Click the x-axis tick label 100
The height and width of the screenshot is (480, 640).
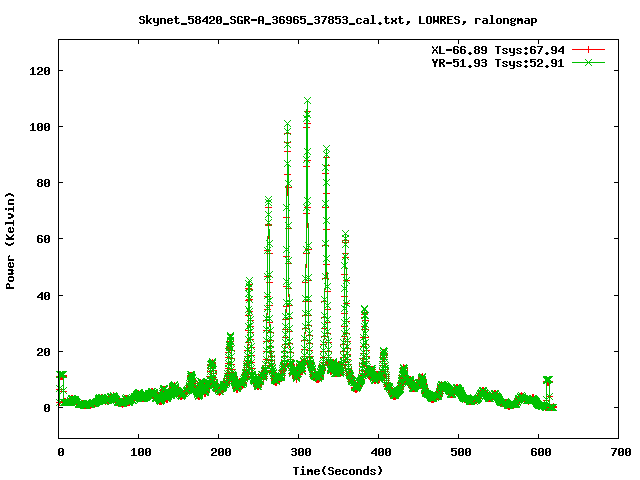click(141, 452)
